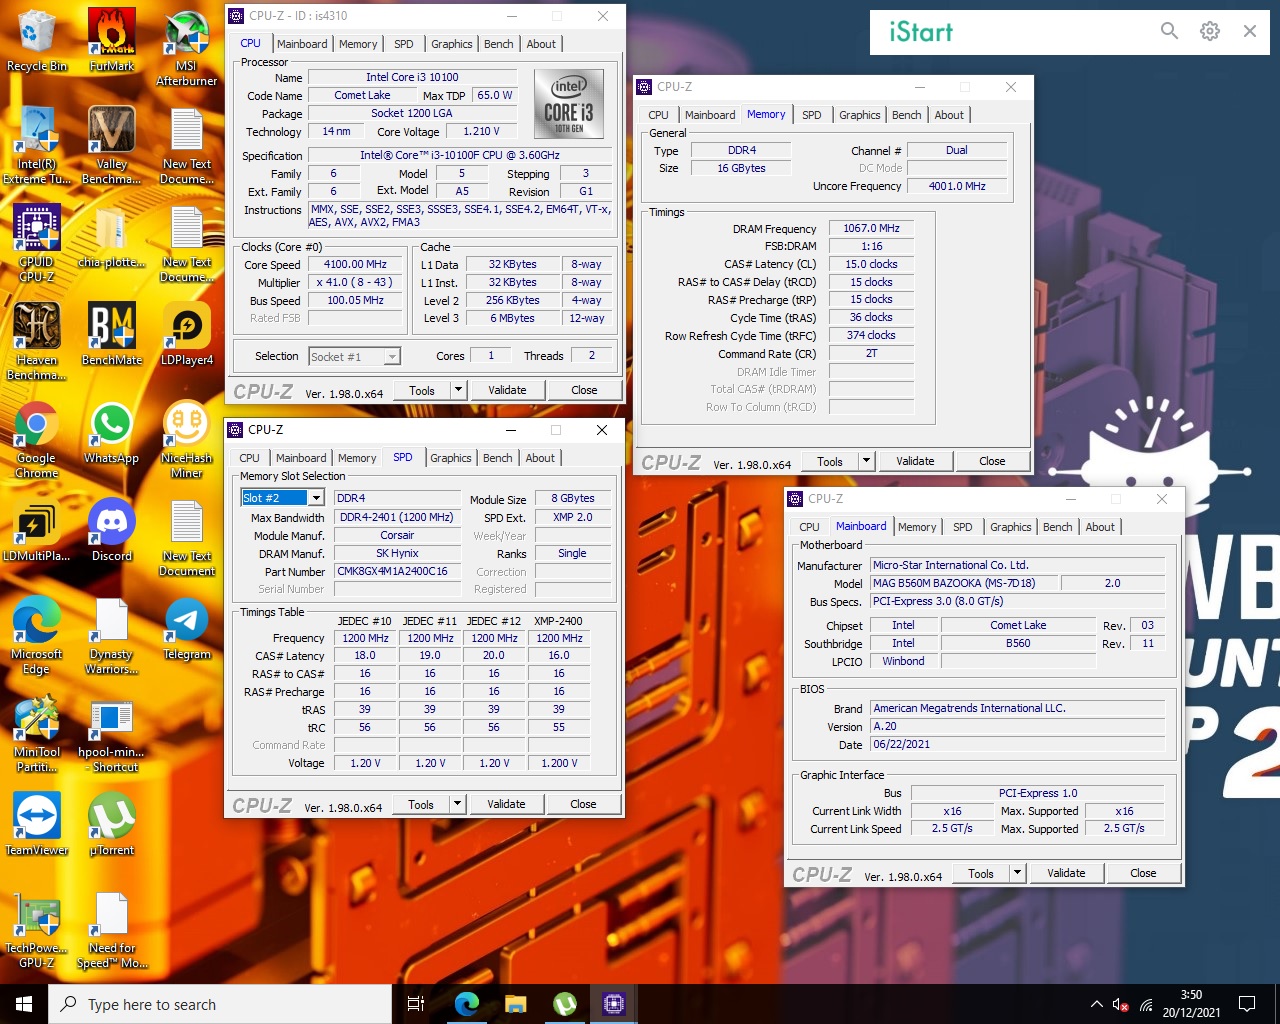Image resolution: width=1280 pixels, height=1024 pixels.
Task: Open Tools dropdown arrow in Mainboard window
Action: (1017, 873)
